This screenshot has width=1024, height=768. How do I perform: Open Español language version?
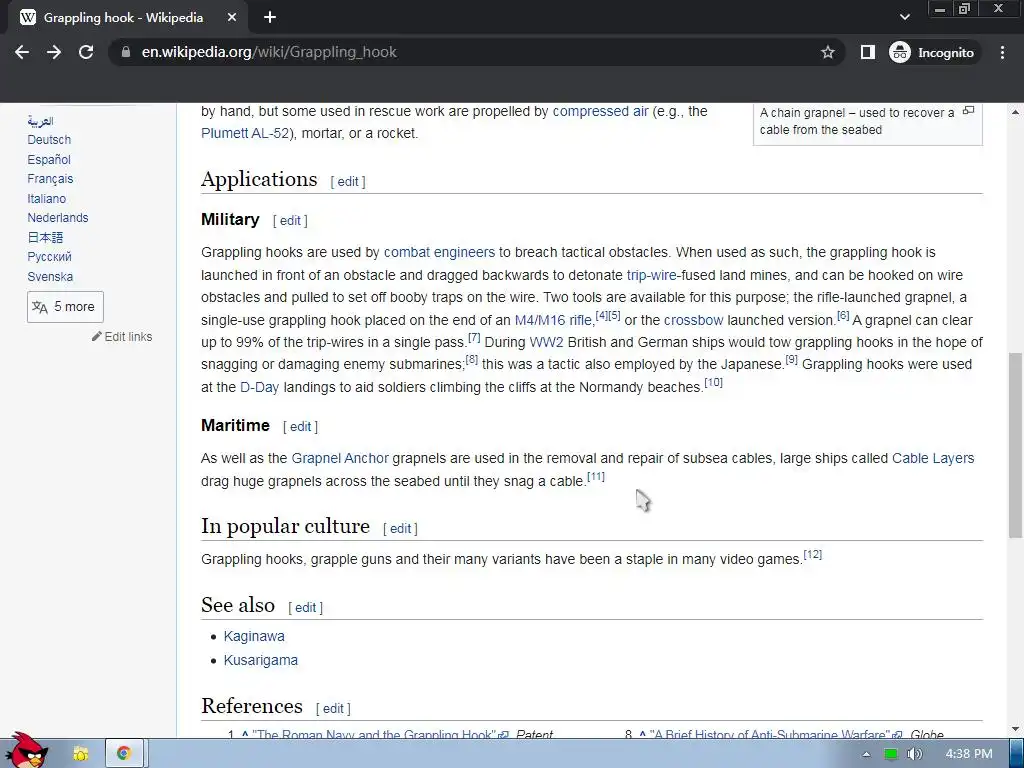click(49, 159)
